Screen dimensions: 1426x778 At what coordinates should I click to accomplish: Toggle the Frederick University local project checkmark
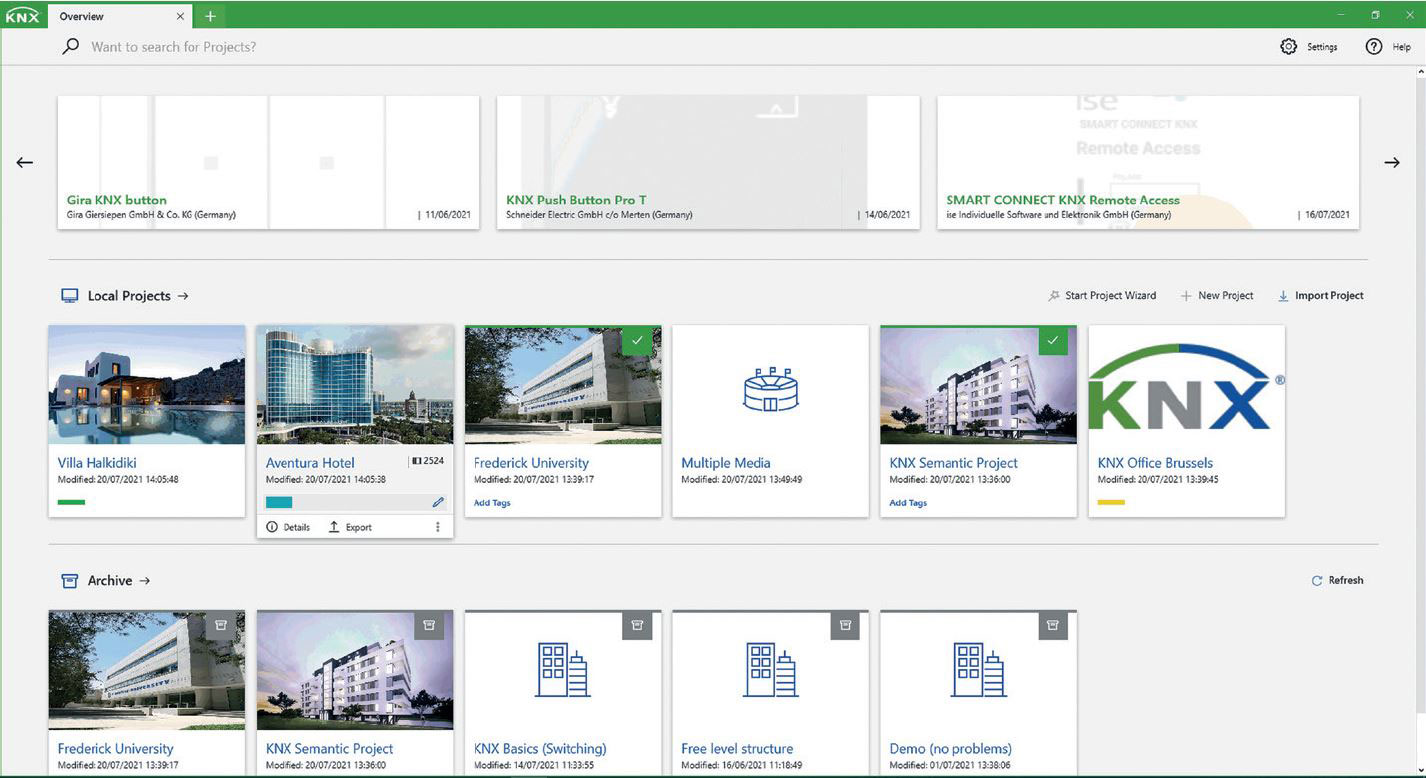(638, 340)
